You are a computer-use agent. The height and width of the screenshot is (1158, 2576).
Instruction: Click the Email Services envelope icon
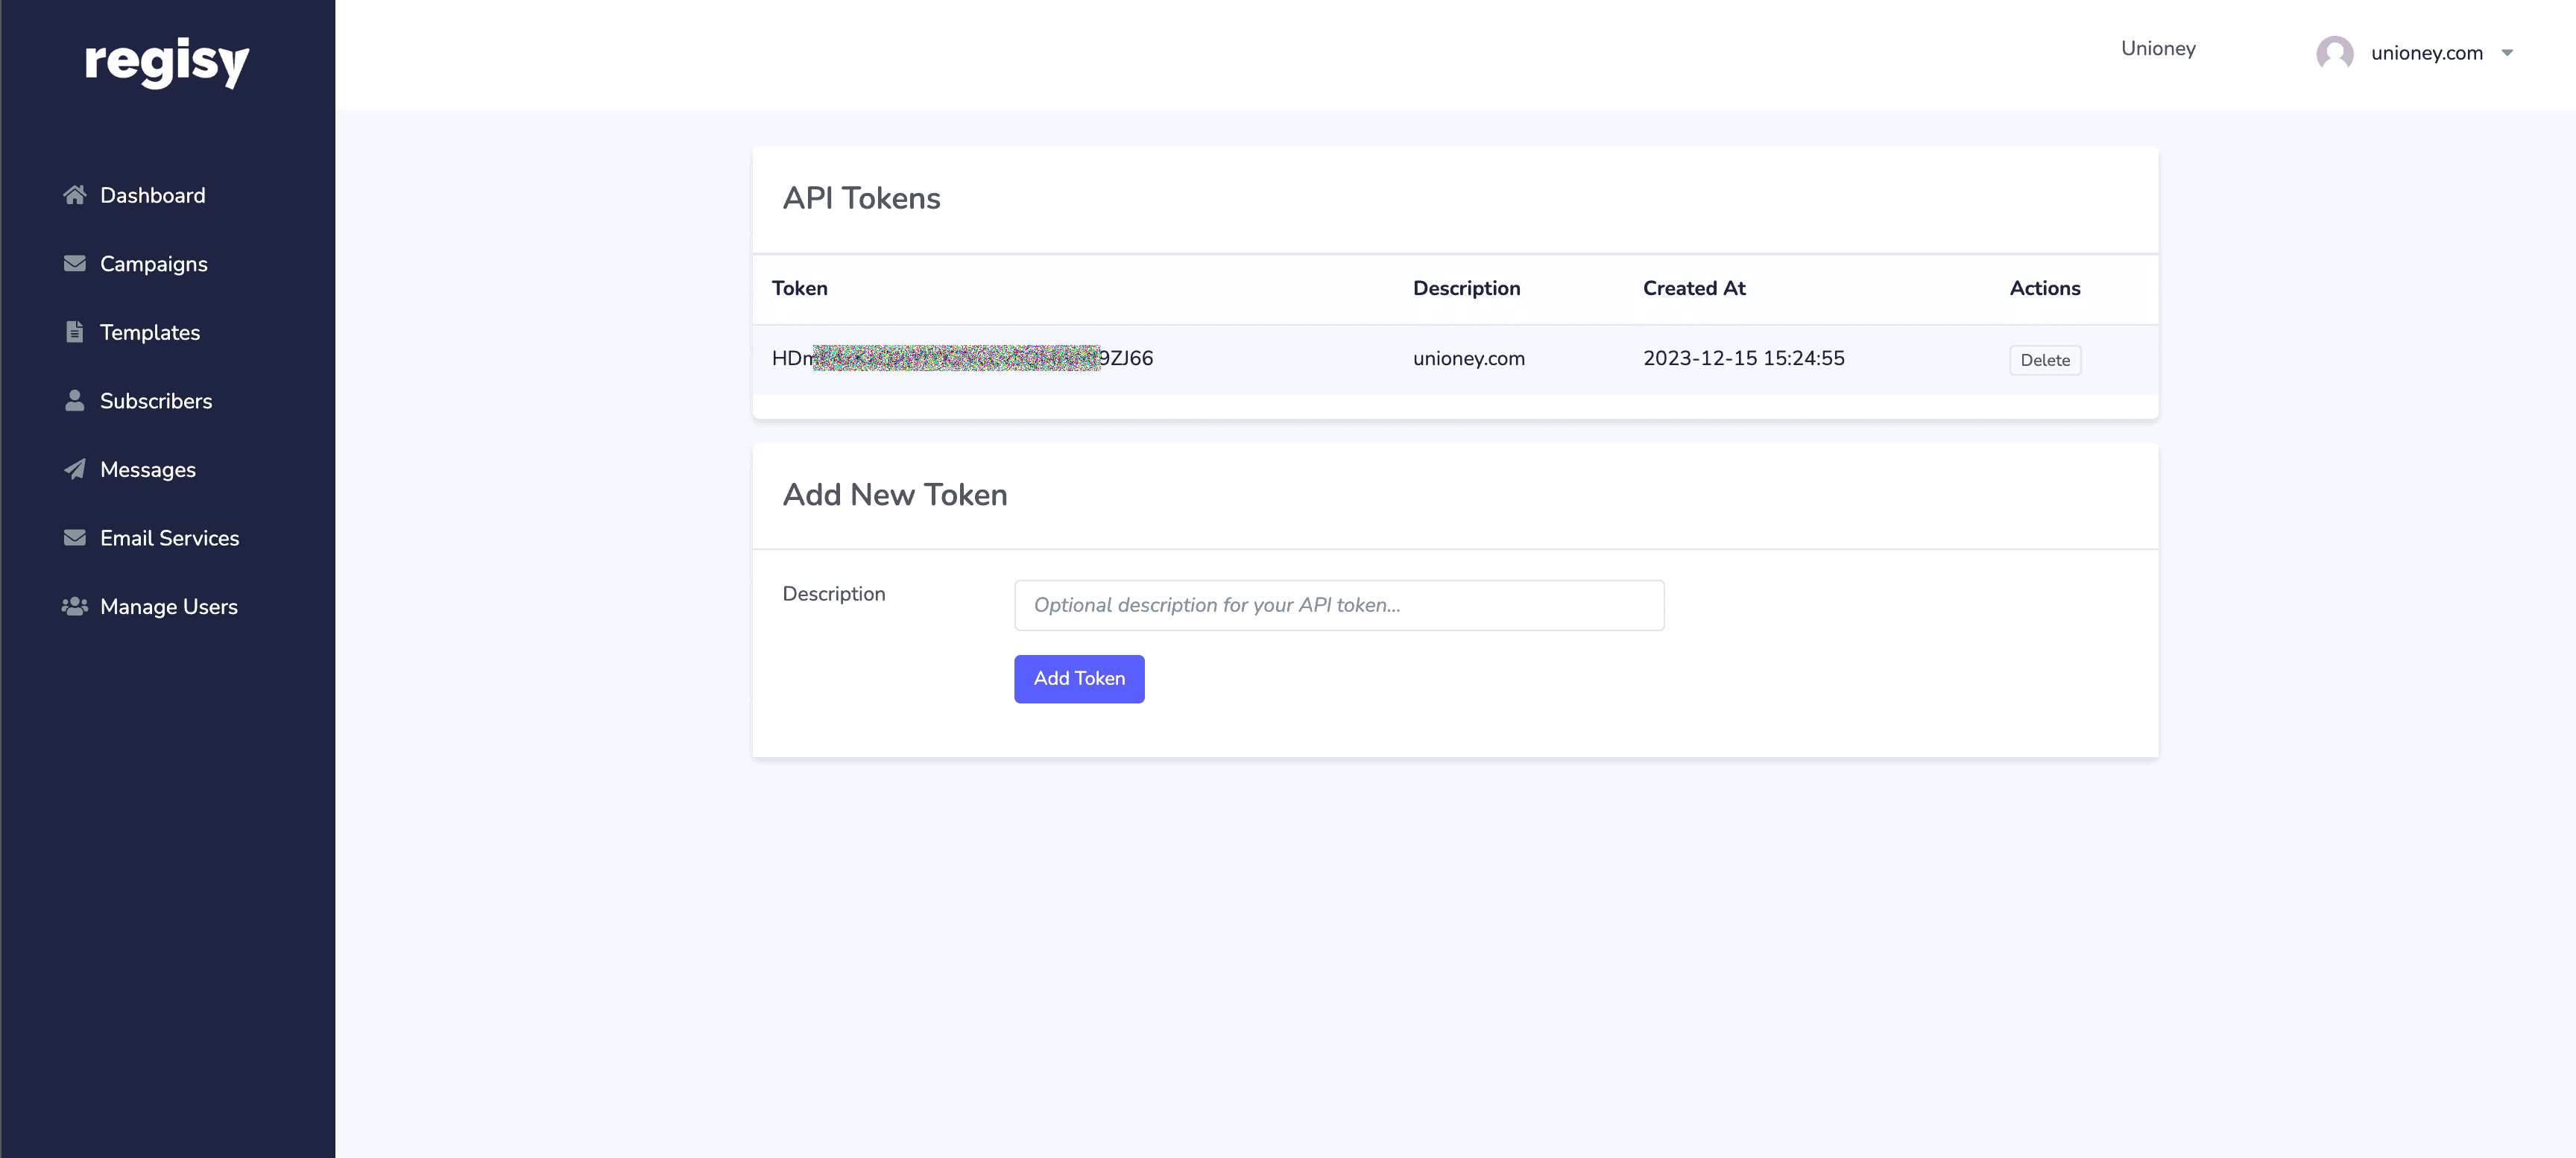point(75,538)
